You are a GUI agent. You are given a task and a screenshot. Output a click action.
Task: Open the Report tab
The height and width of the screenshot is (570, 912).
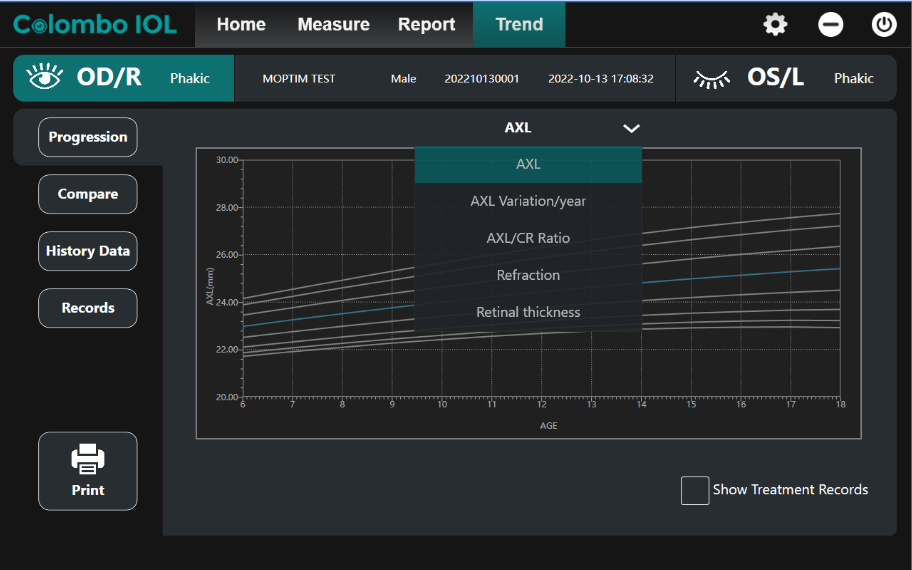426,25
